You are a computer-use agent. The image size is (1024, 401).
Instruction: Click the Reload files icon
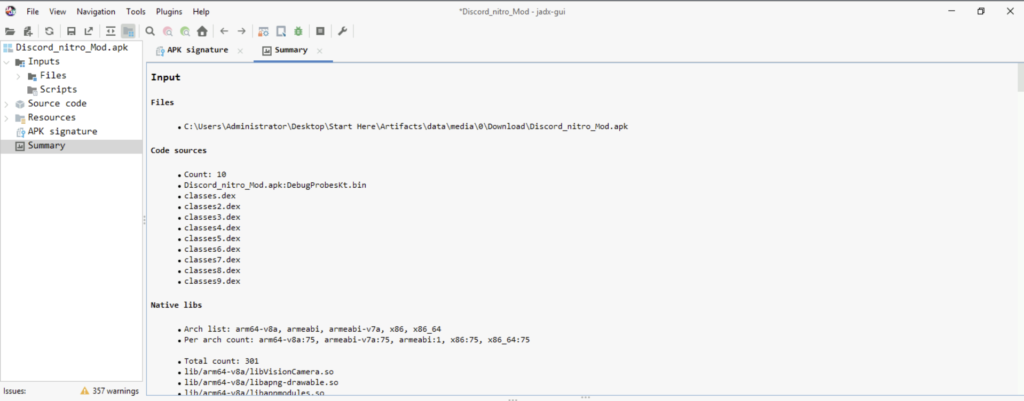[x=49, y=31]
